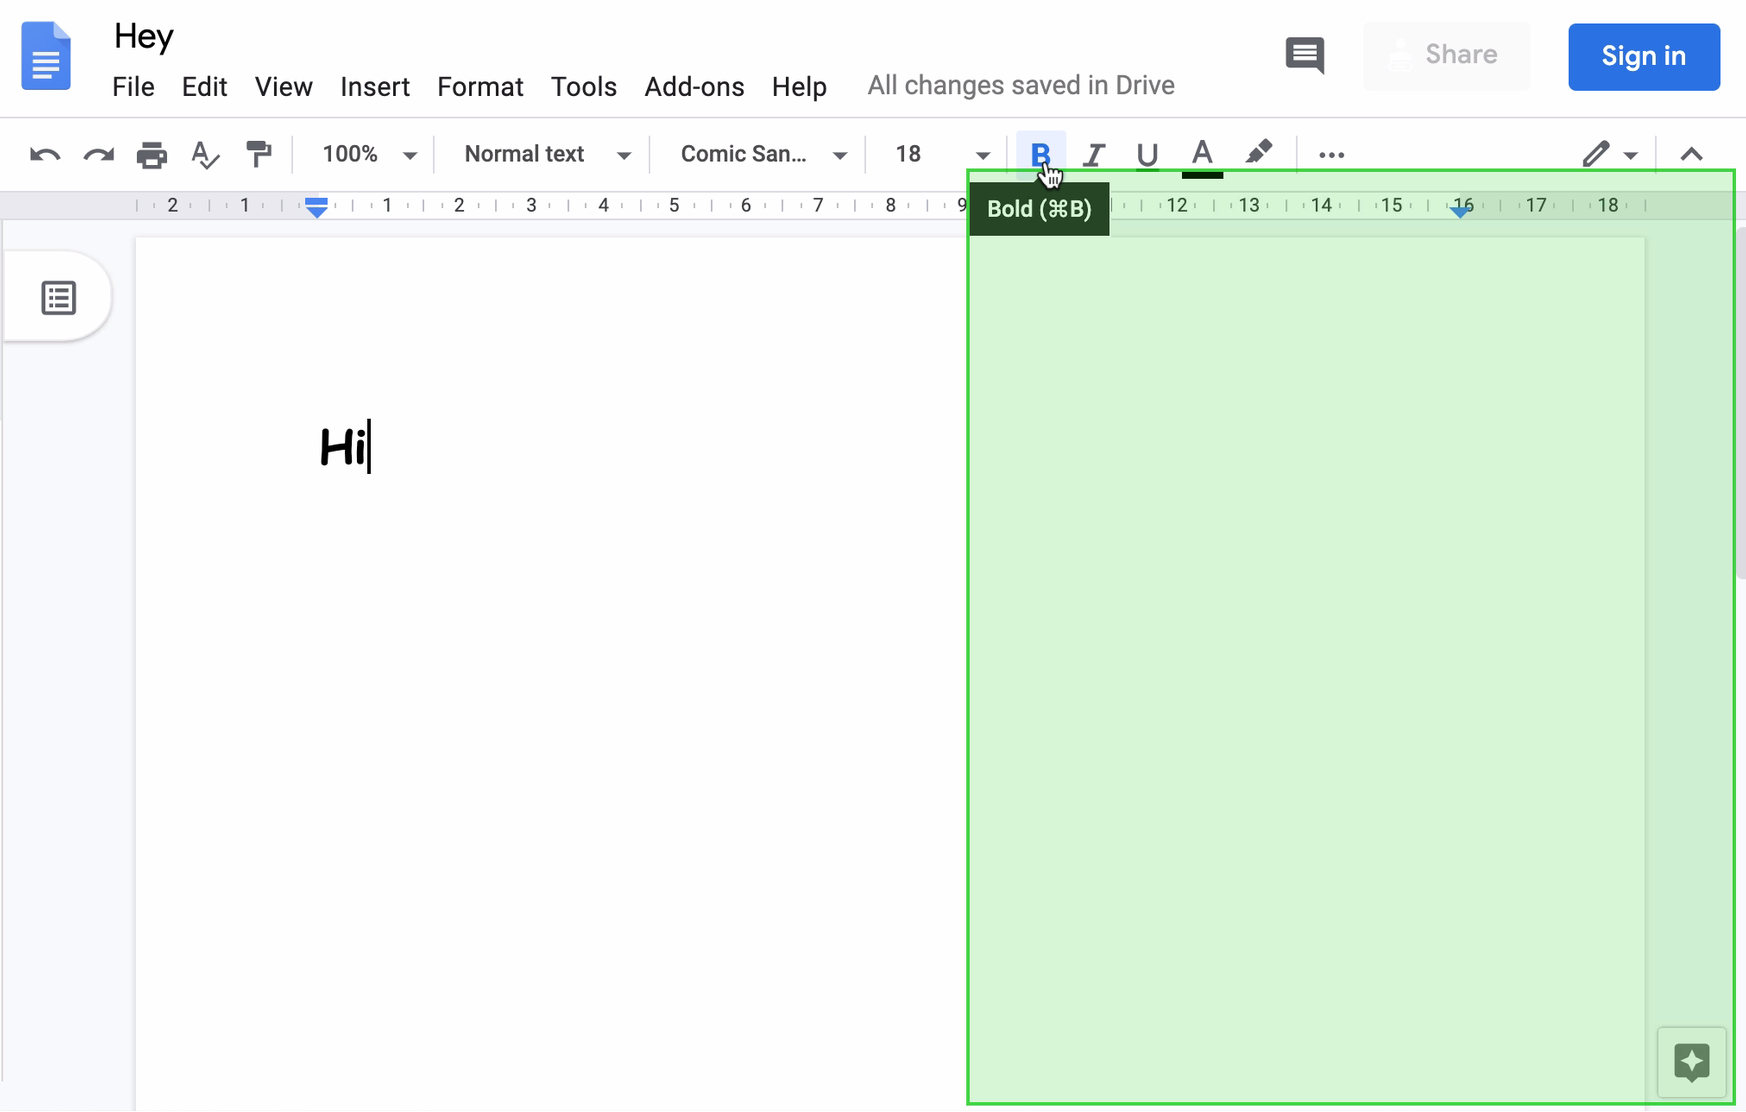The width and height of the screenshot is (1746, 1112).
Task: Open the font size 18 dropdown
Action: [x=941, y=154]
